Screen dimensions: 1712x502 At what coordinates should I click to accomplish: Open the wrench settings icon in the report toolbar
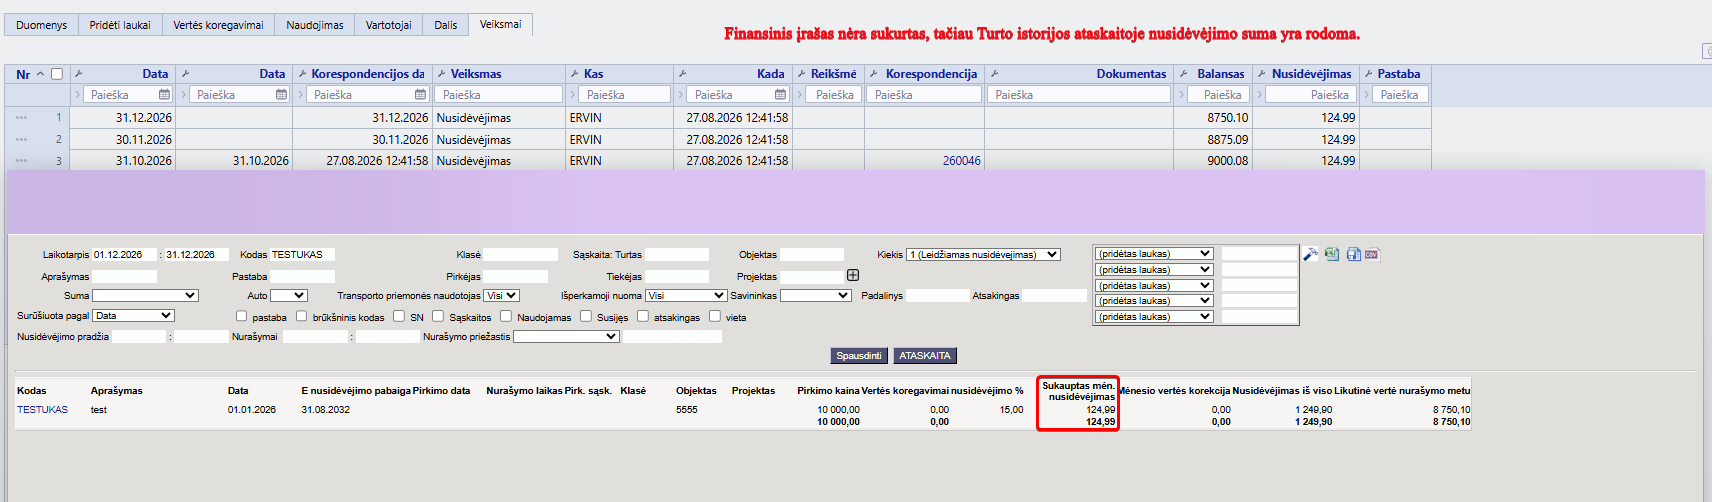(x=1310, y=254)
